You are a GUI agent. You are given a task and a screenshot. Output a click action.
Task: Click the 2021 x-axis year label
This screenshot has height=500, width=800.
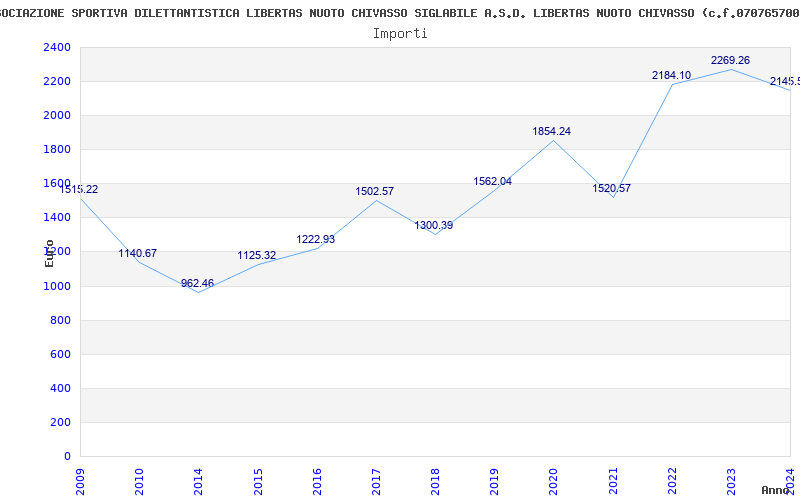tap(613, 482)
